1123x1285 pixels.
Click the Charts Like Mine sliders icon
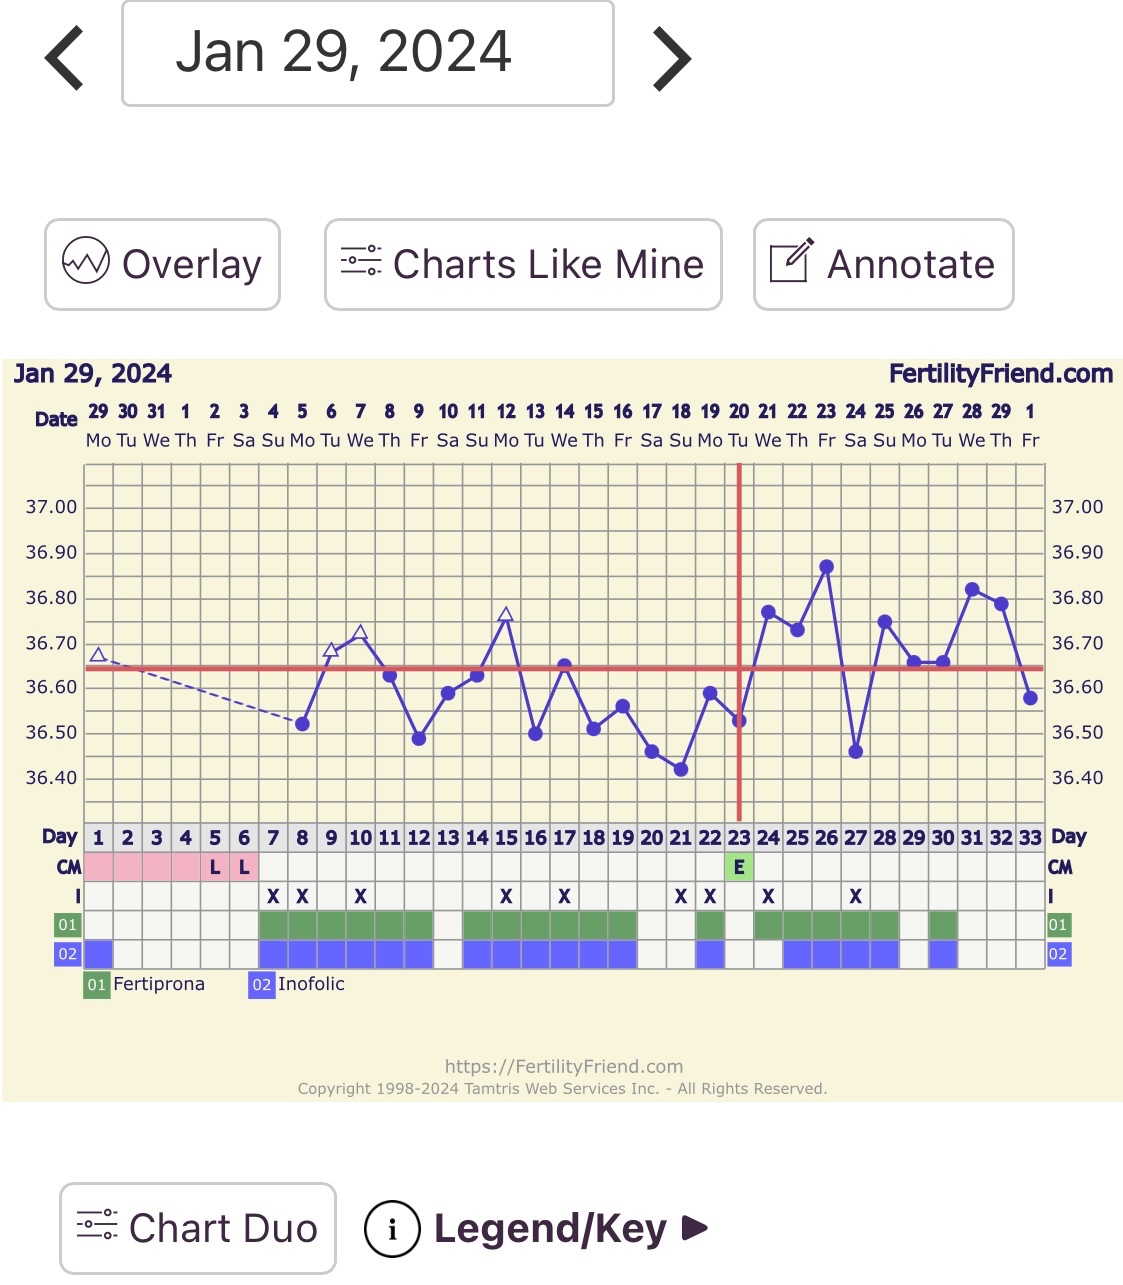[361, 261]
